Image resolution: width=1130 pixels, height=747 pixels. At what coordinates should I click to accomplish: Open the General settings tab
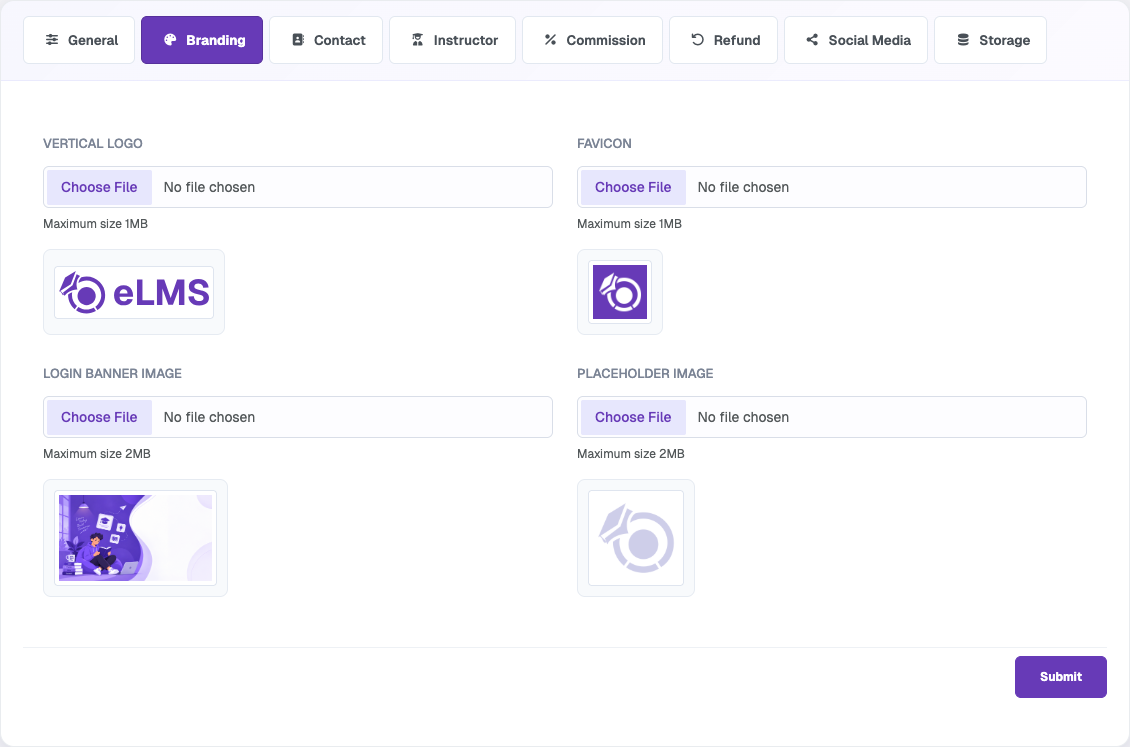[x=79, y=40]
